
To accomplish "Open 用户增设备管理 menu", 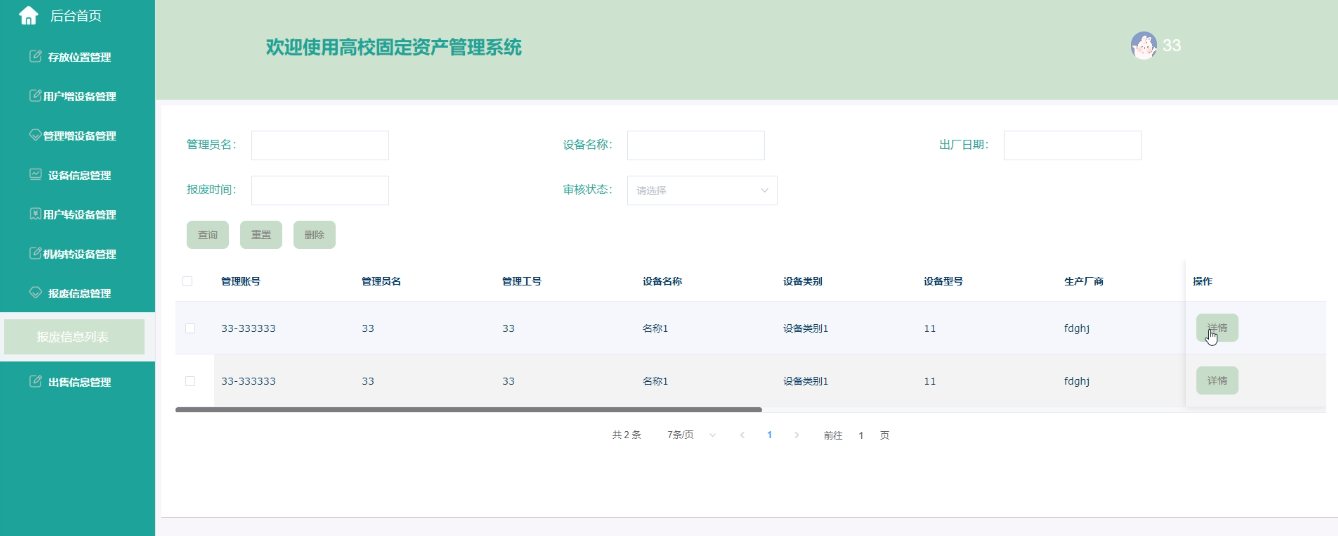I will (77, 96).
